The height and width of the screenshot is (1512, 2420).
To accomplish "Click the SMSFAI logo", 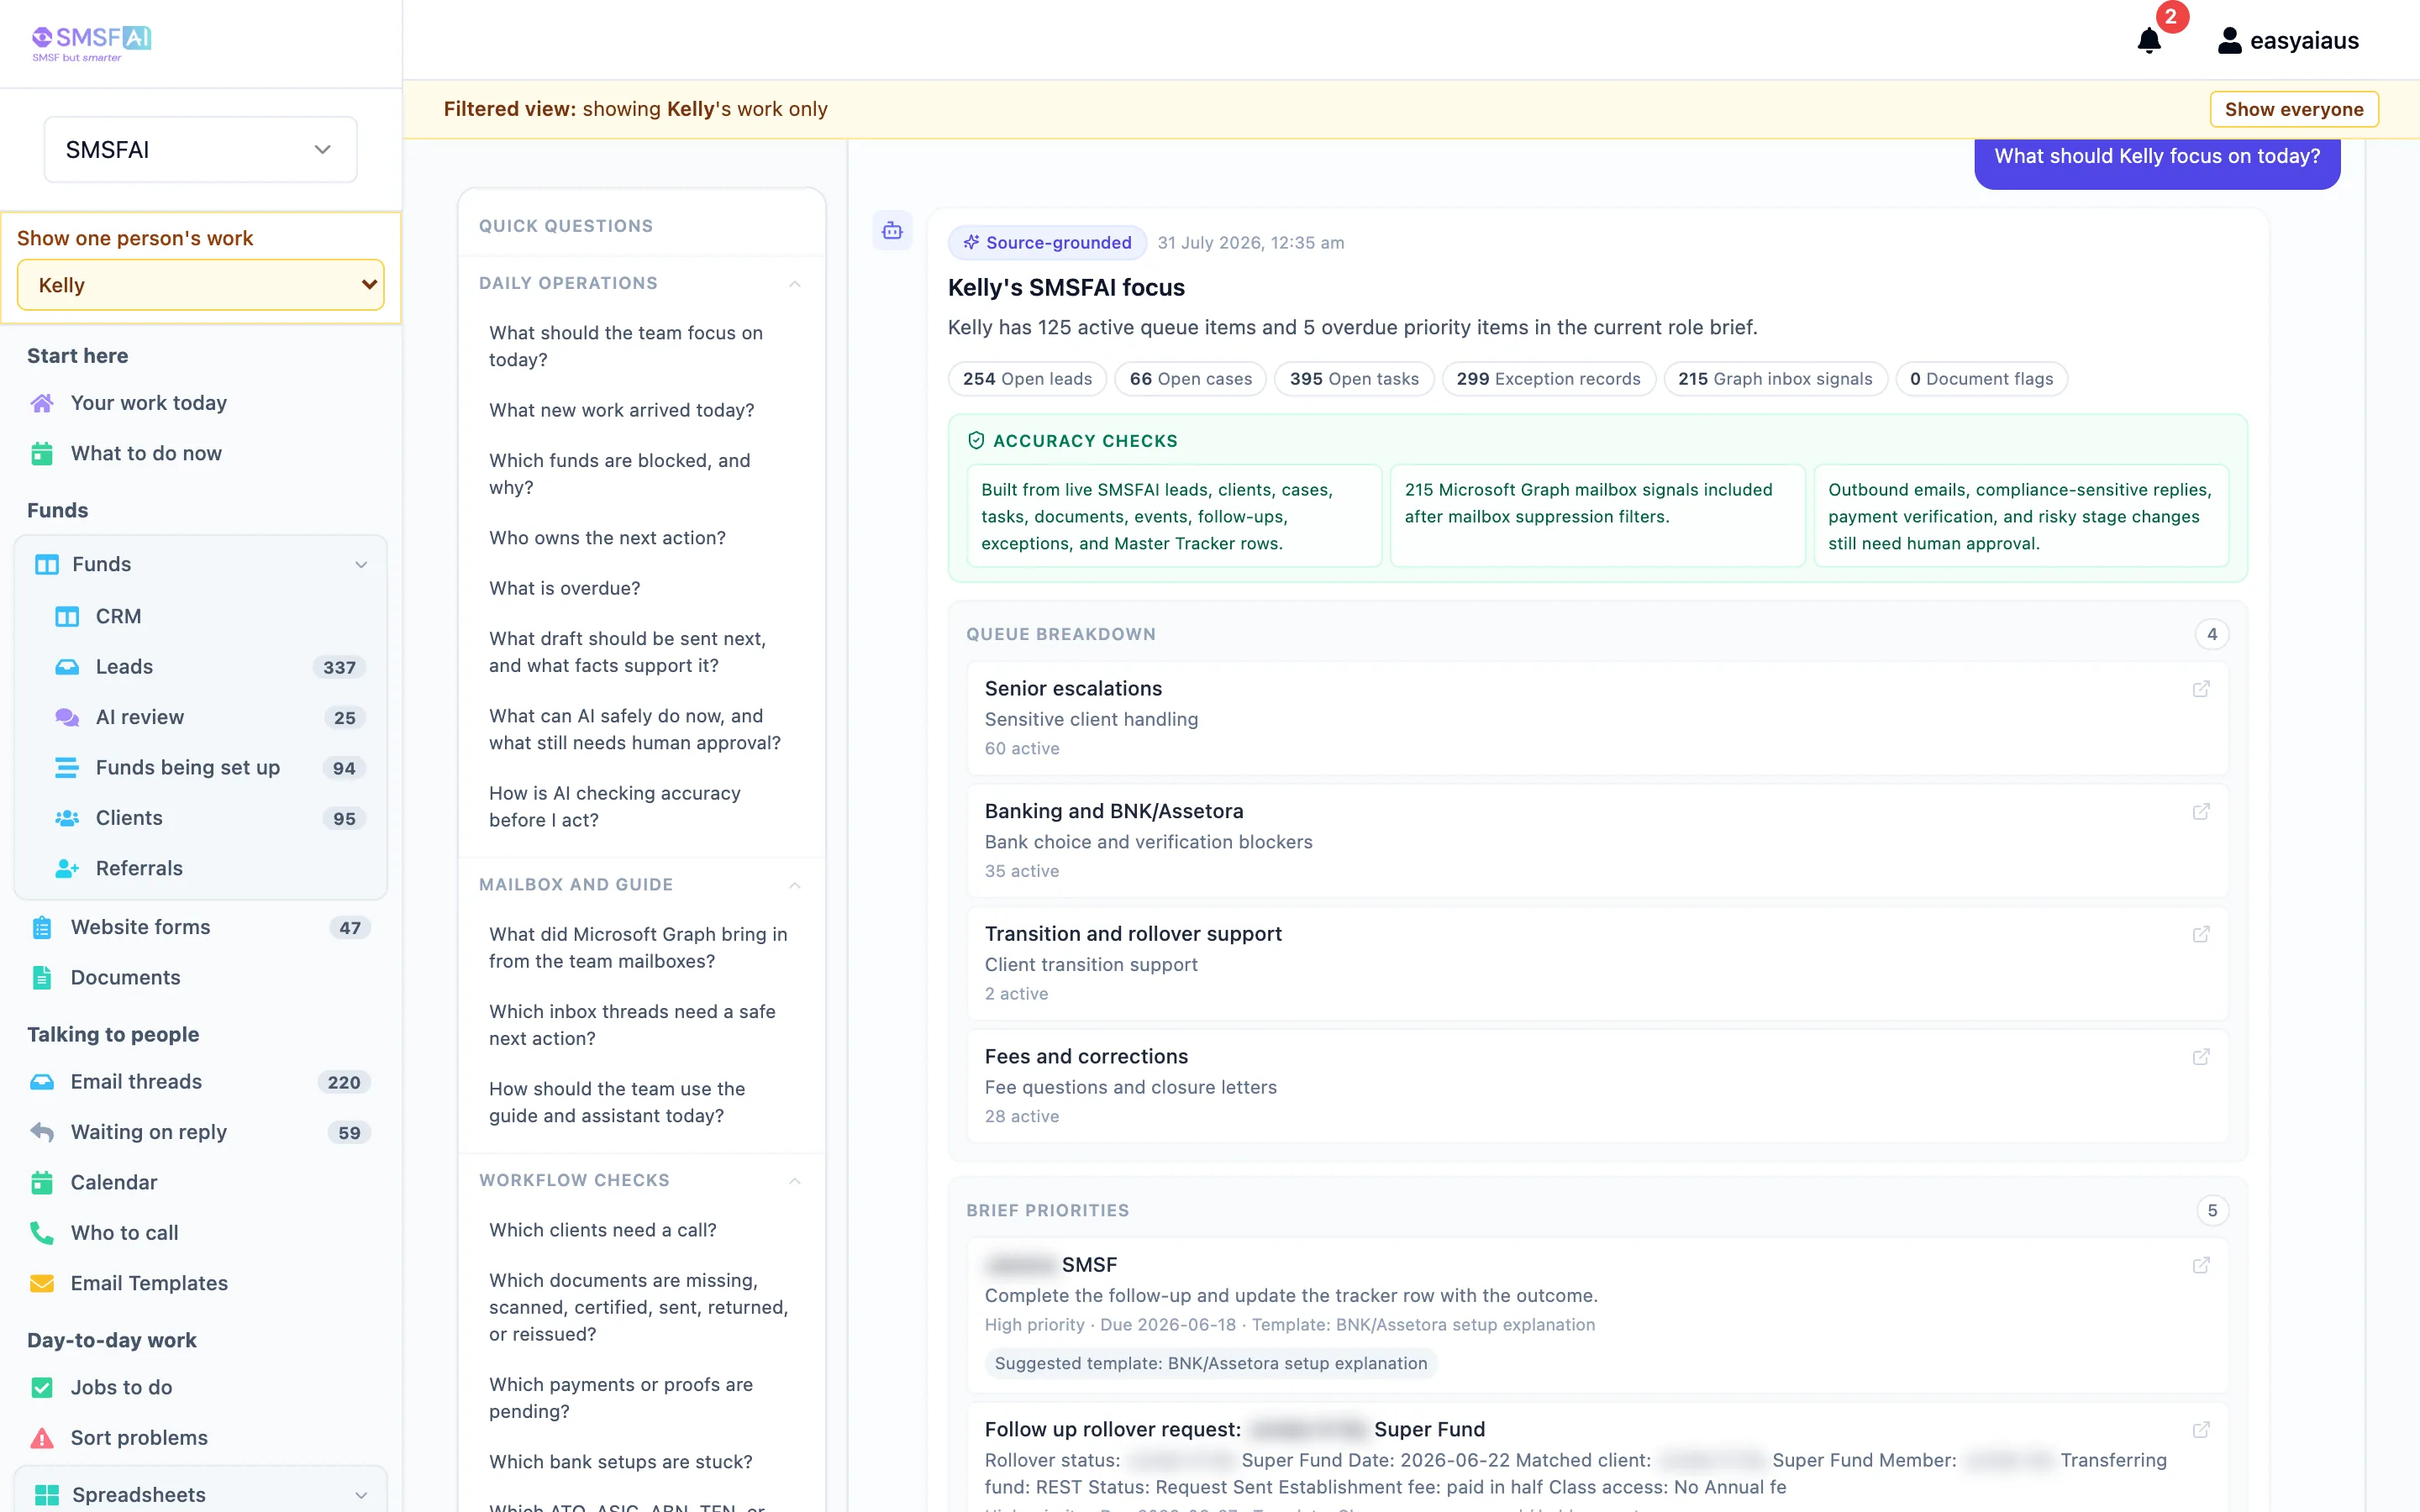I will pyautogui.click(x=91, y=43).
